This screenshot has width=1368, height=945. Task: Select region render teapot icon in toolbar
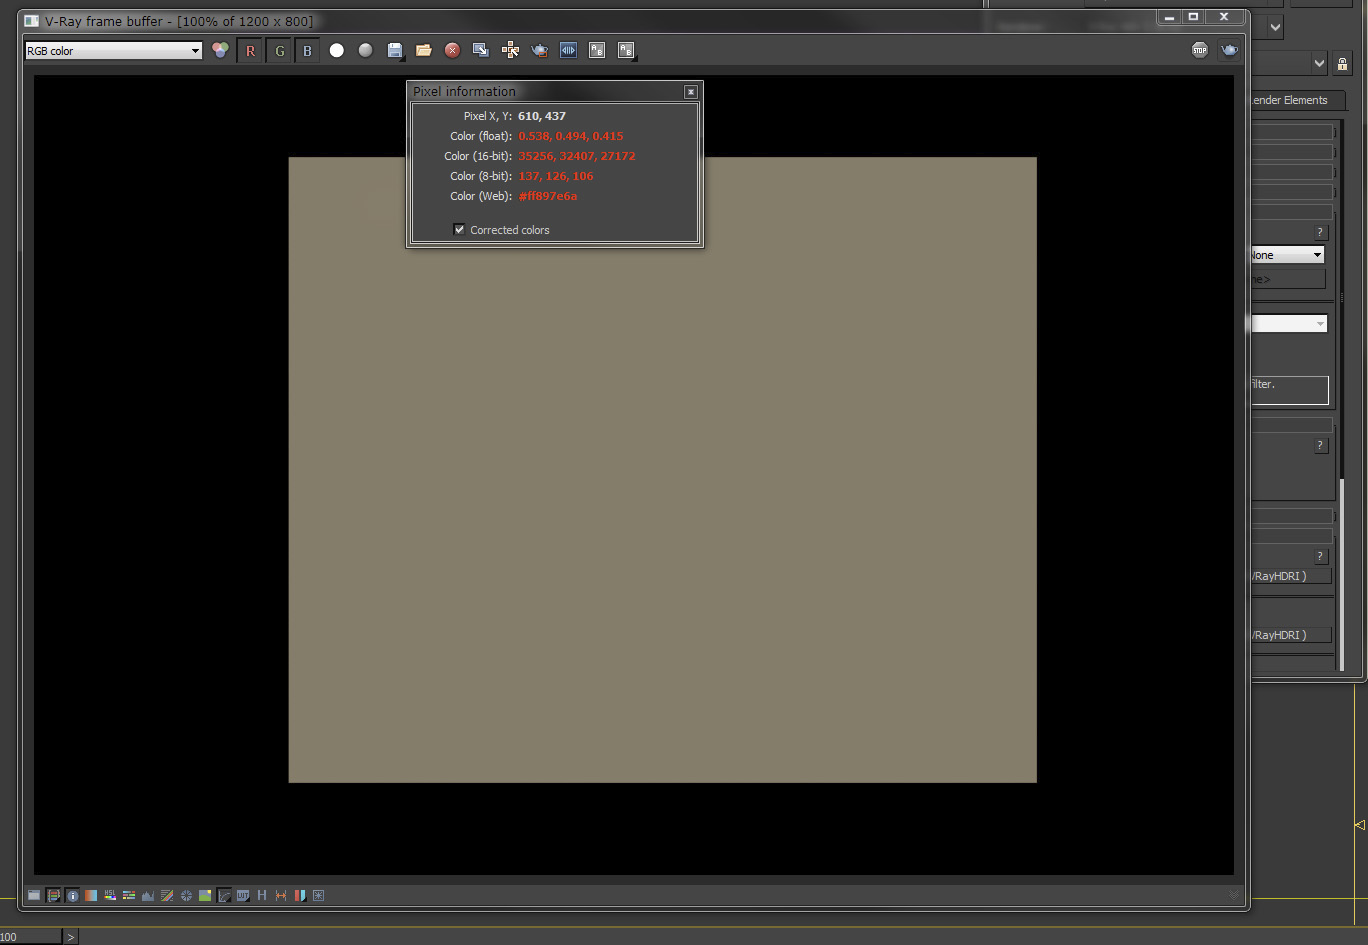(540, 50)
